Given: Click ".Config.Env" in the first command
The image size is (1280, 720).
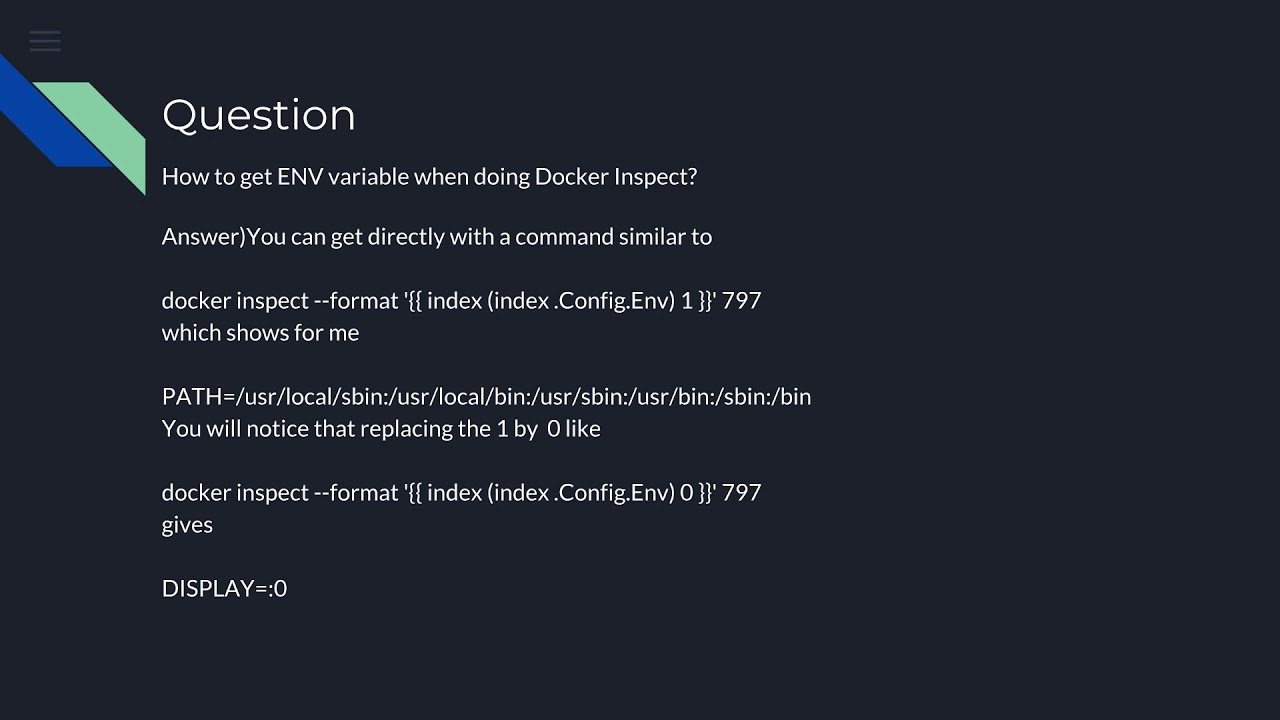Looking at the screenshot, I should pos(614,301).
